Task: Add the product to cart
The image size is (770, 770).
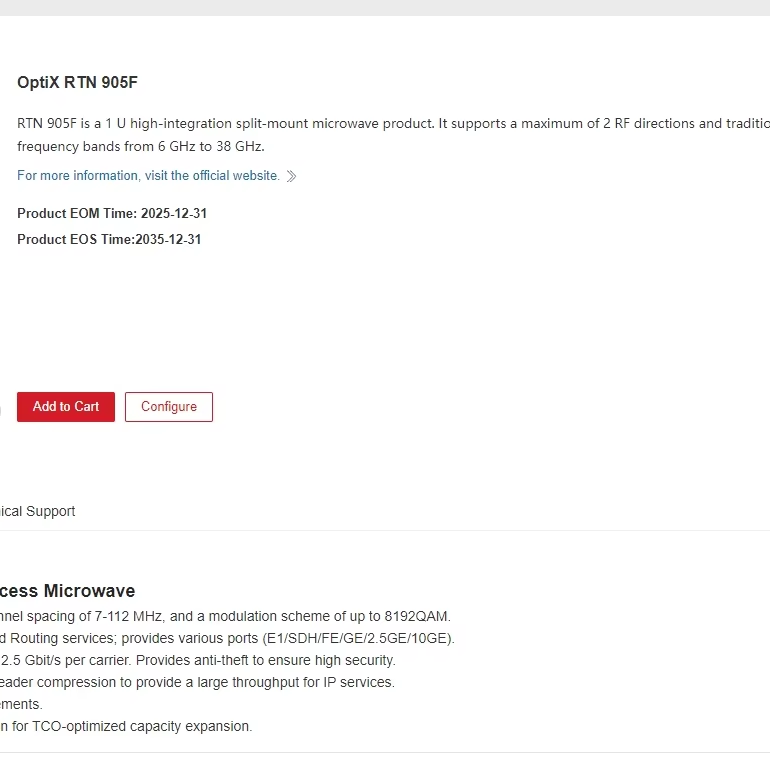Action: point(66,407)
